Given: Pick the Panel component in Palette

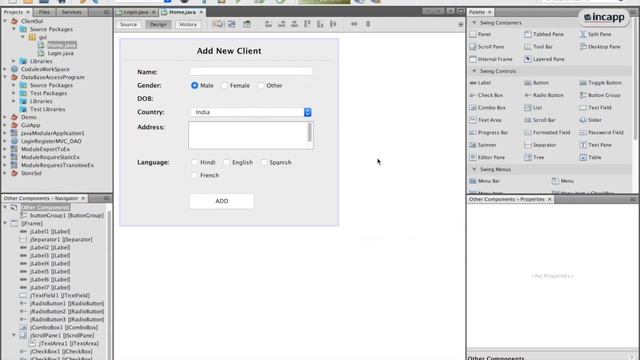Looking at the screenshot, I should [x=480, y=34].
